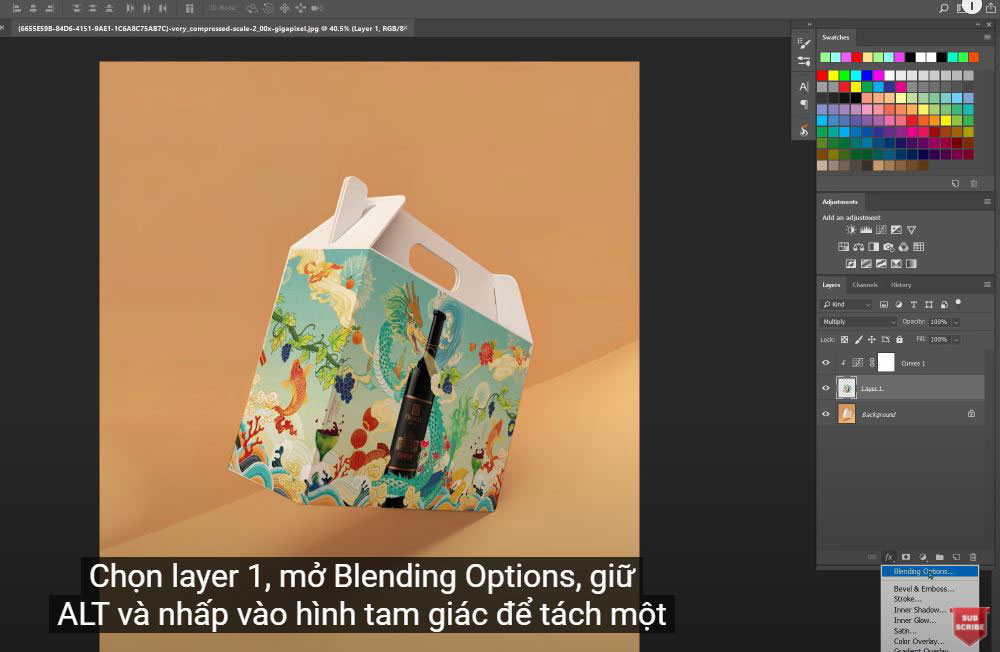Add a Brightness/Contrast adjustment
This screenshot has width=1000, height=652.
click(851, 230)
